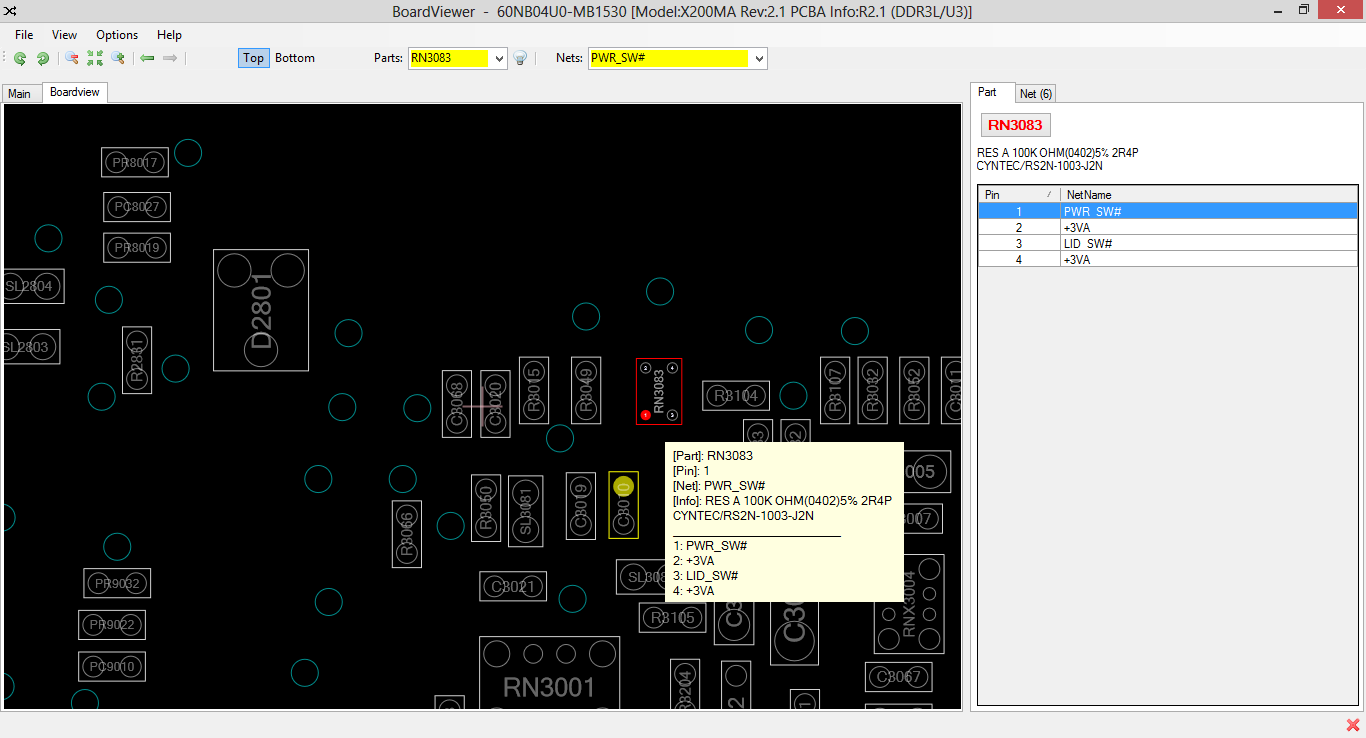The height and width of the screenshot is (738, 1366).
Task: Select pin 3 of RN3083 on board
Action: 673,415
